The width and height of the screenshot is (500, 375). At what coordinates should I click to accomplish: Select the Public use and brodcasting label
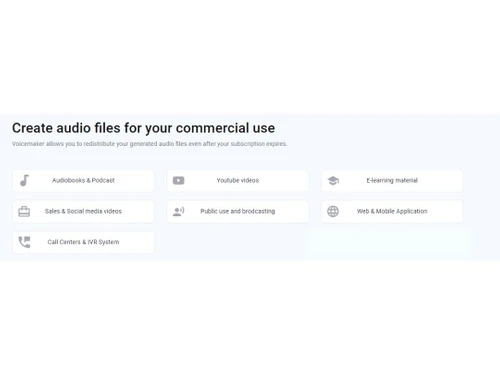pos(238,211)
